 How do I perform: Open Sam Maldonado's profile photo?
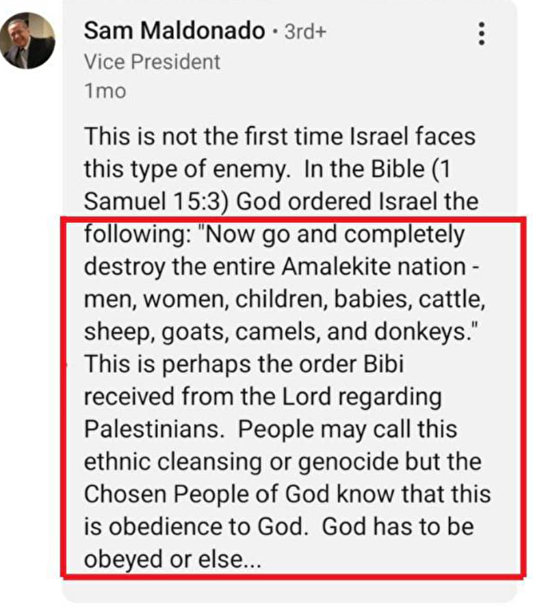(x=28, y=41)
